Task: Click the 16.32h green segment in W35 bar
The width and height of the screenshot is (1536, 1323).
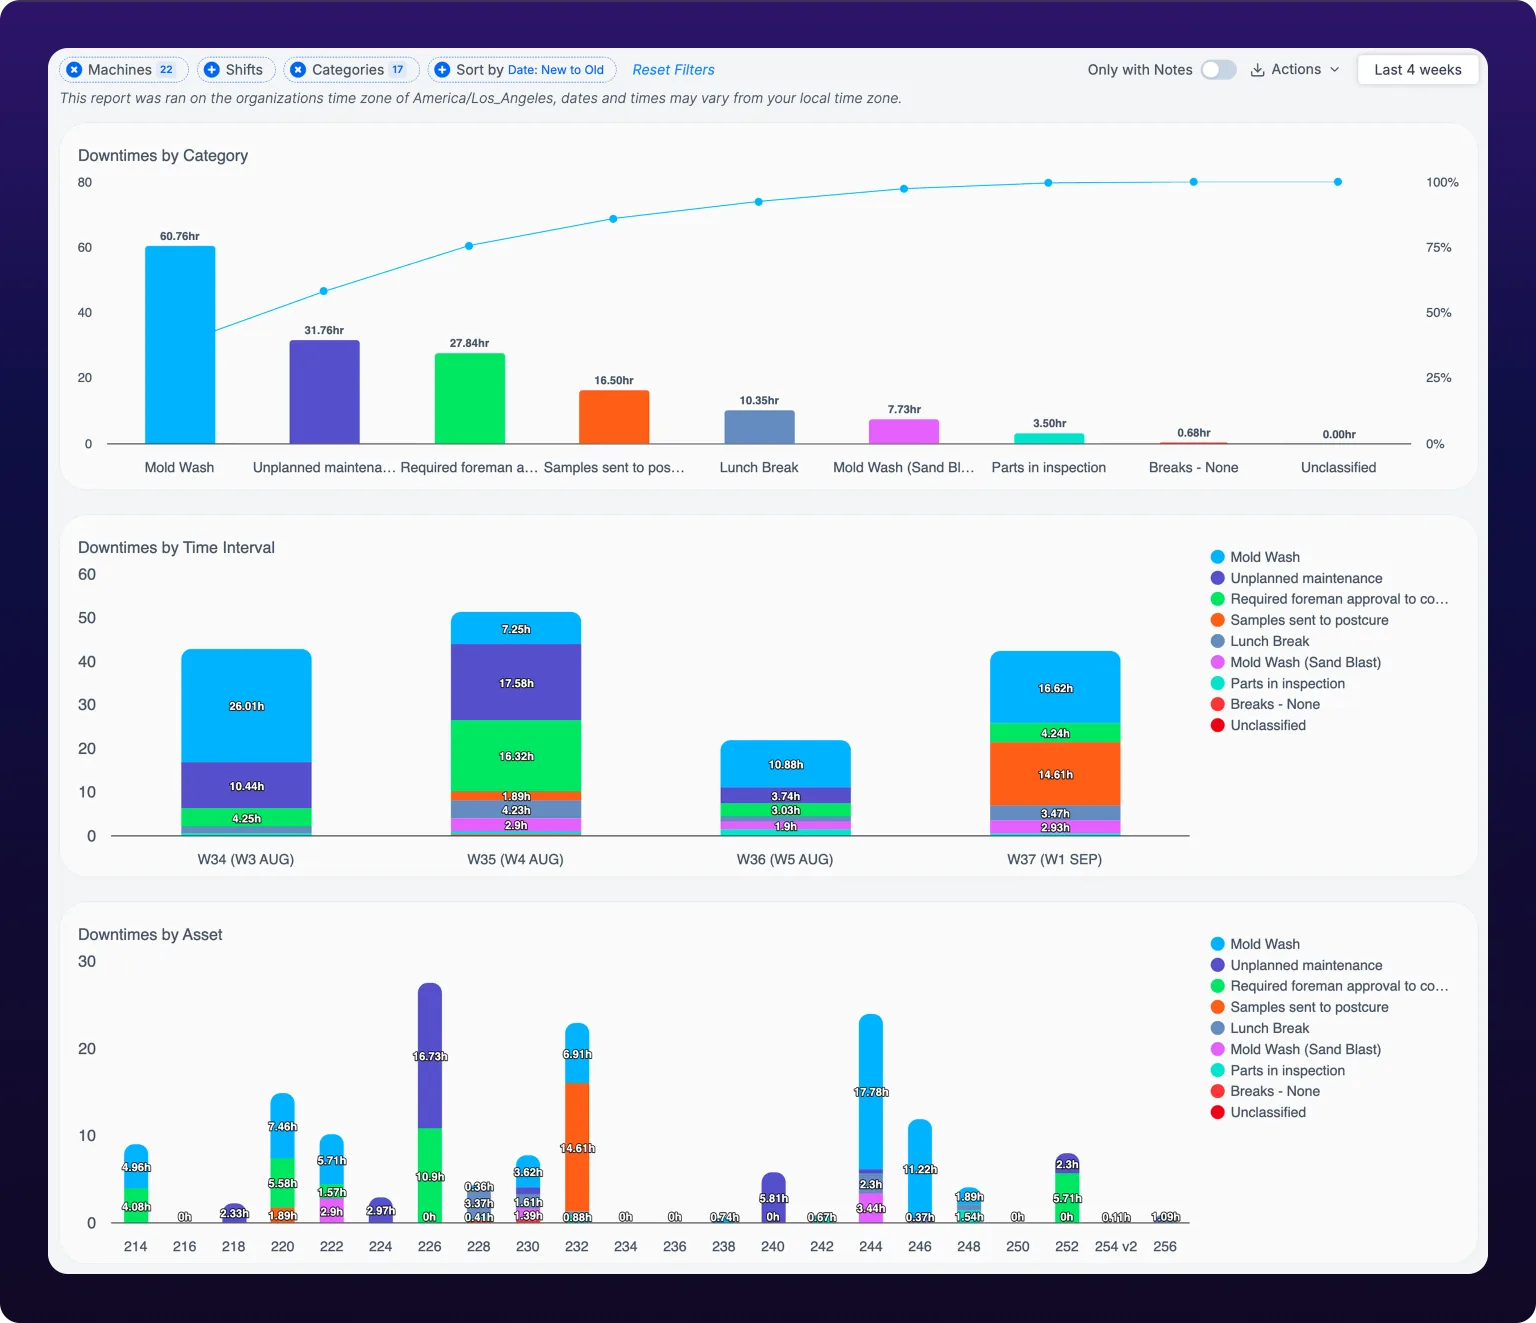Action: coord(516,756)
